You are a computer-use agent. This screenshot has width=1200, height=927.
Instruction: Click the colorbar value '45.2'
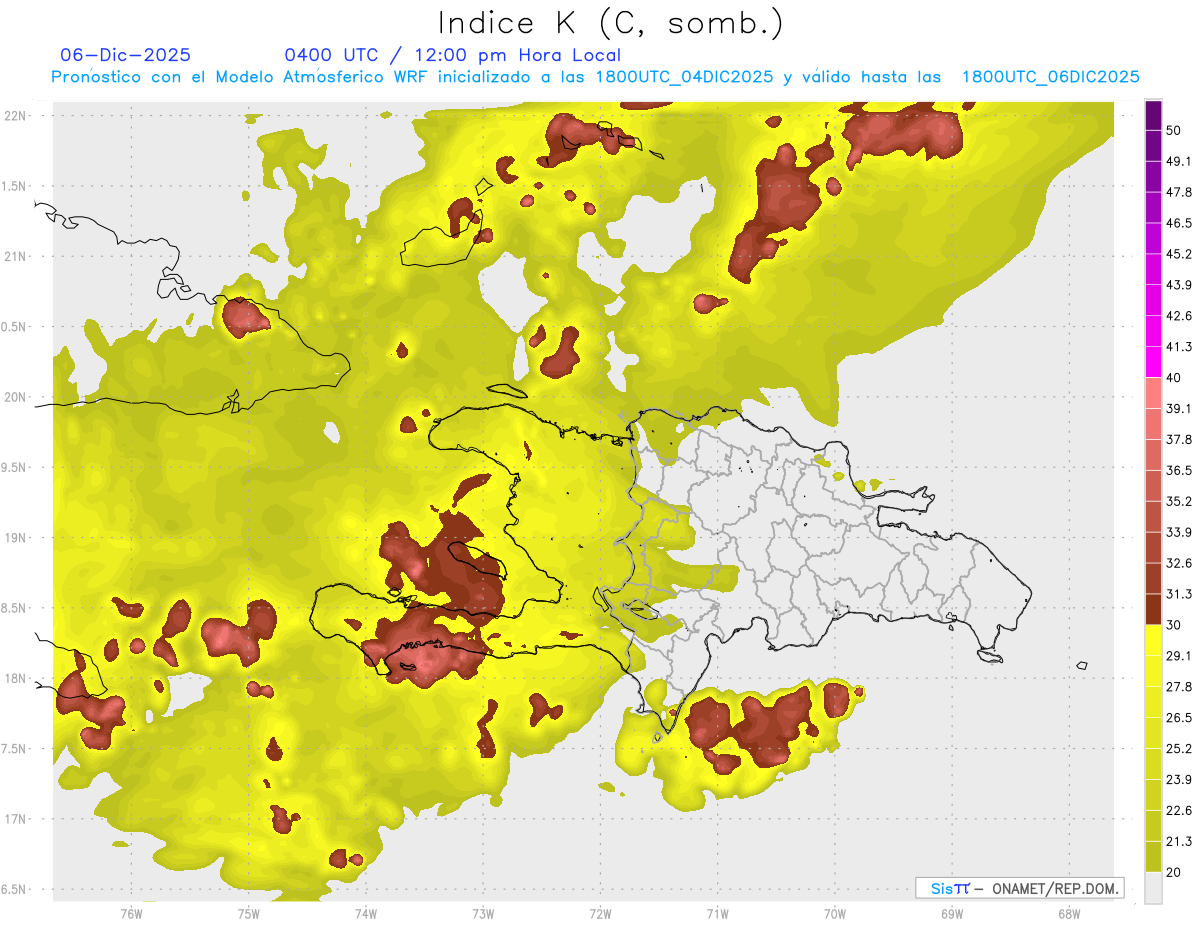click(1179, 254)
